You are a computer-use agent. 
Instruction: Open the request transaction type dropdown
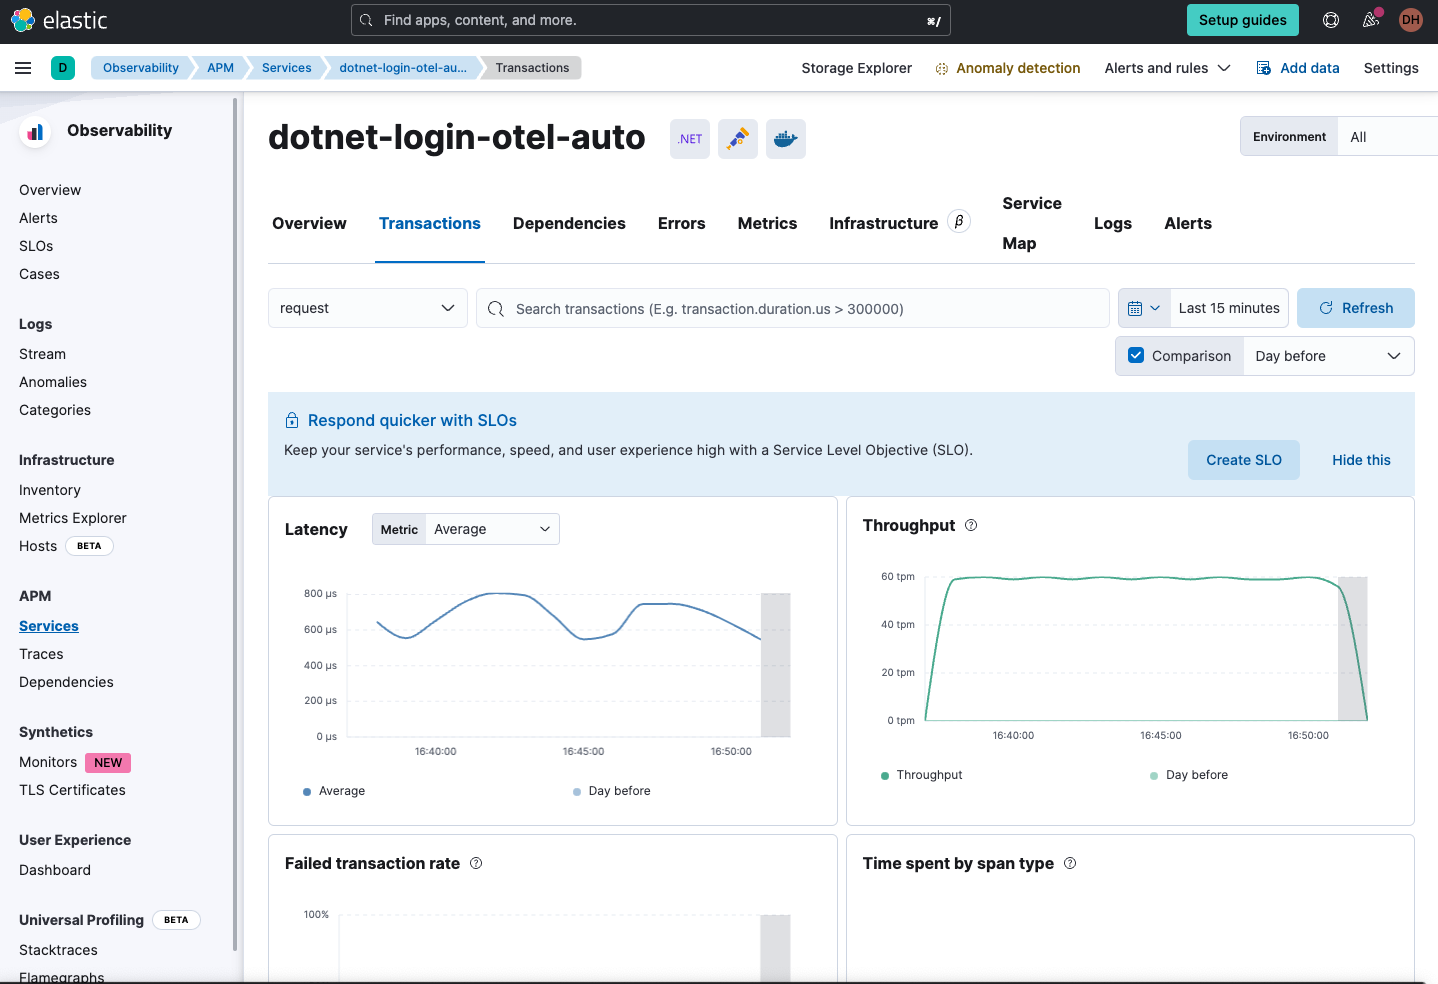(x=367, y=308)
